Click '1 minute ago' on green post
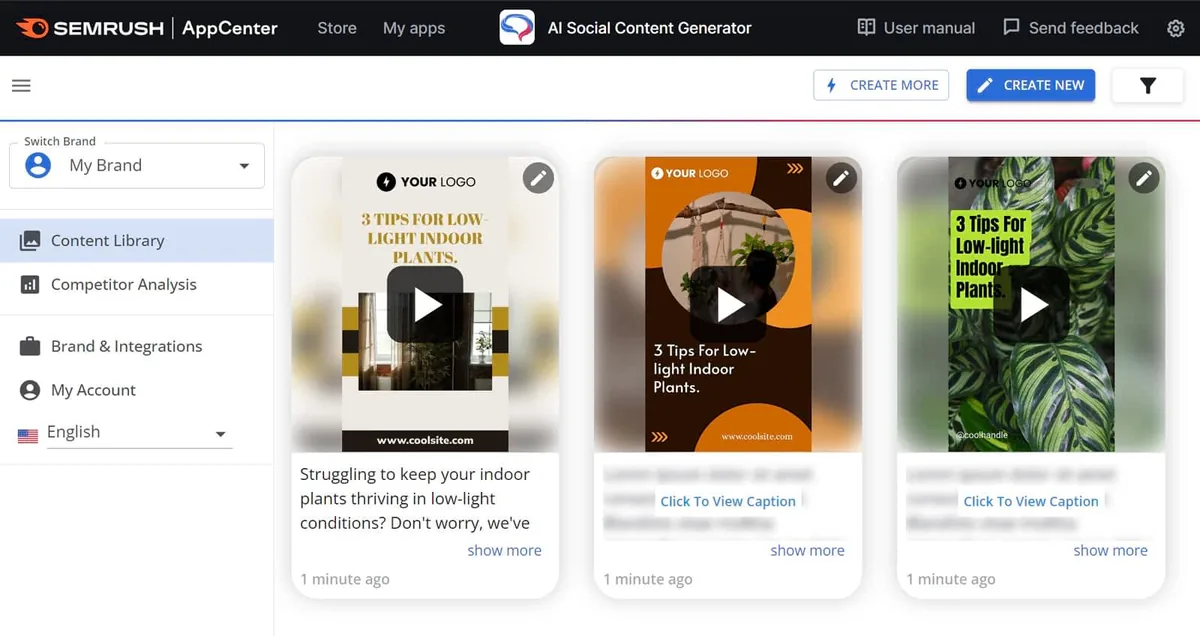Screen dimensions: 1200x636 click(951, 579)
